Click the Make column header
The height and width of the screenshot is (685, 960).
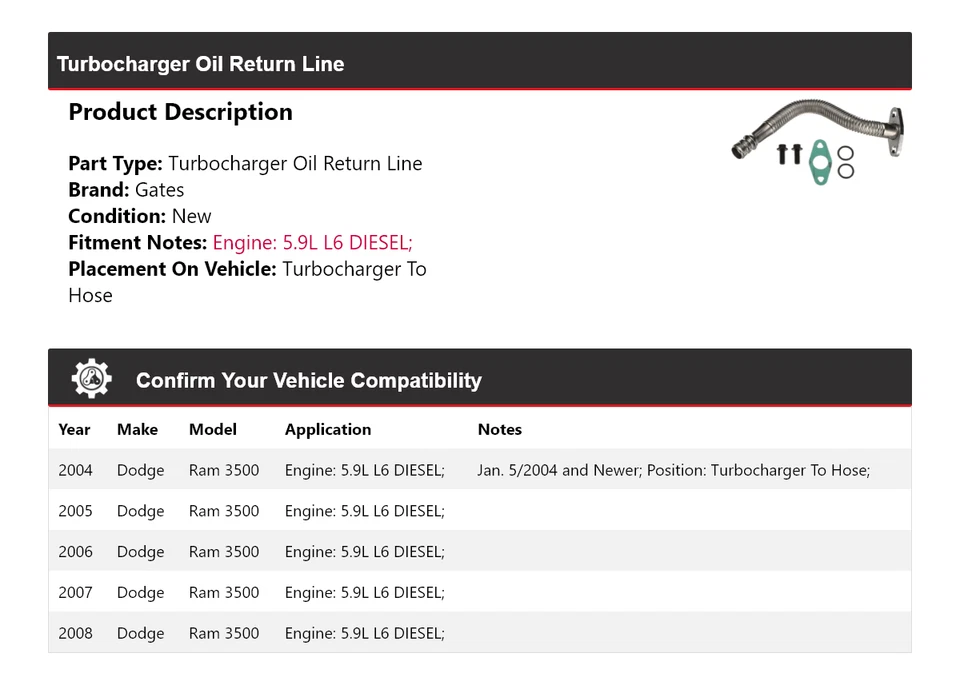coord(137,429)
